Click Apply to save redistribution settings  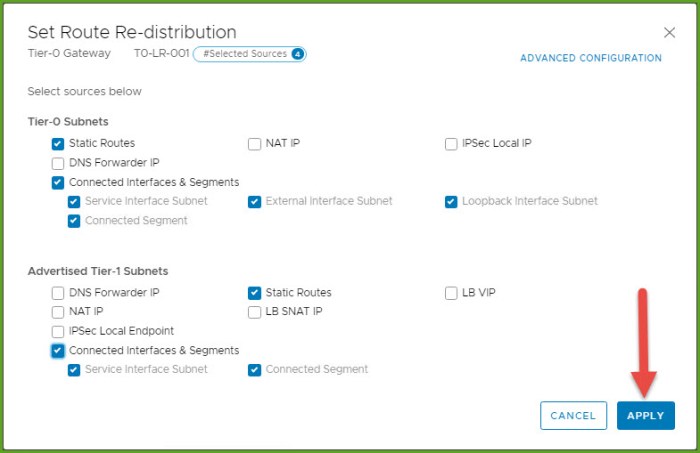coord(645,415)
